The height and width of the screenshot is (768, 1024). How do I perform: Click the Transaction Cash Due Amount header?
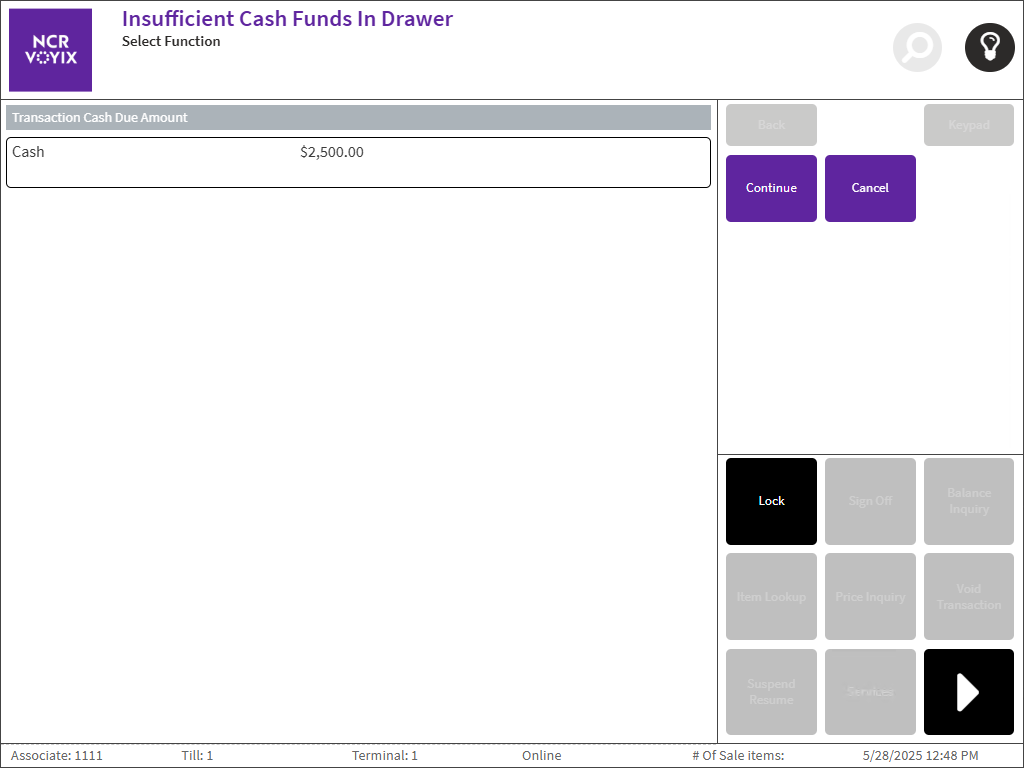tap(358, 118)
